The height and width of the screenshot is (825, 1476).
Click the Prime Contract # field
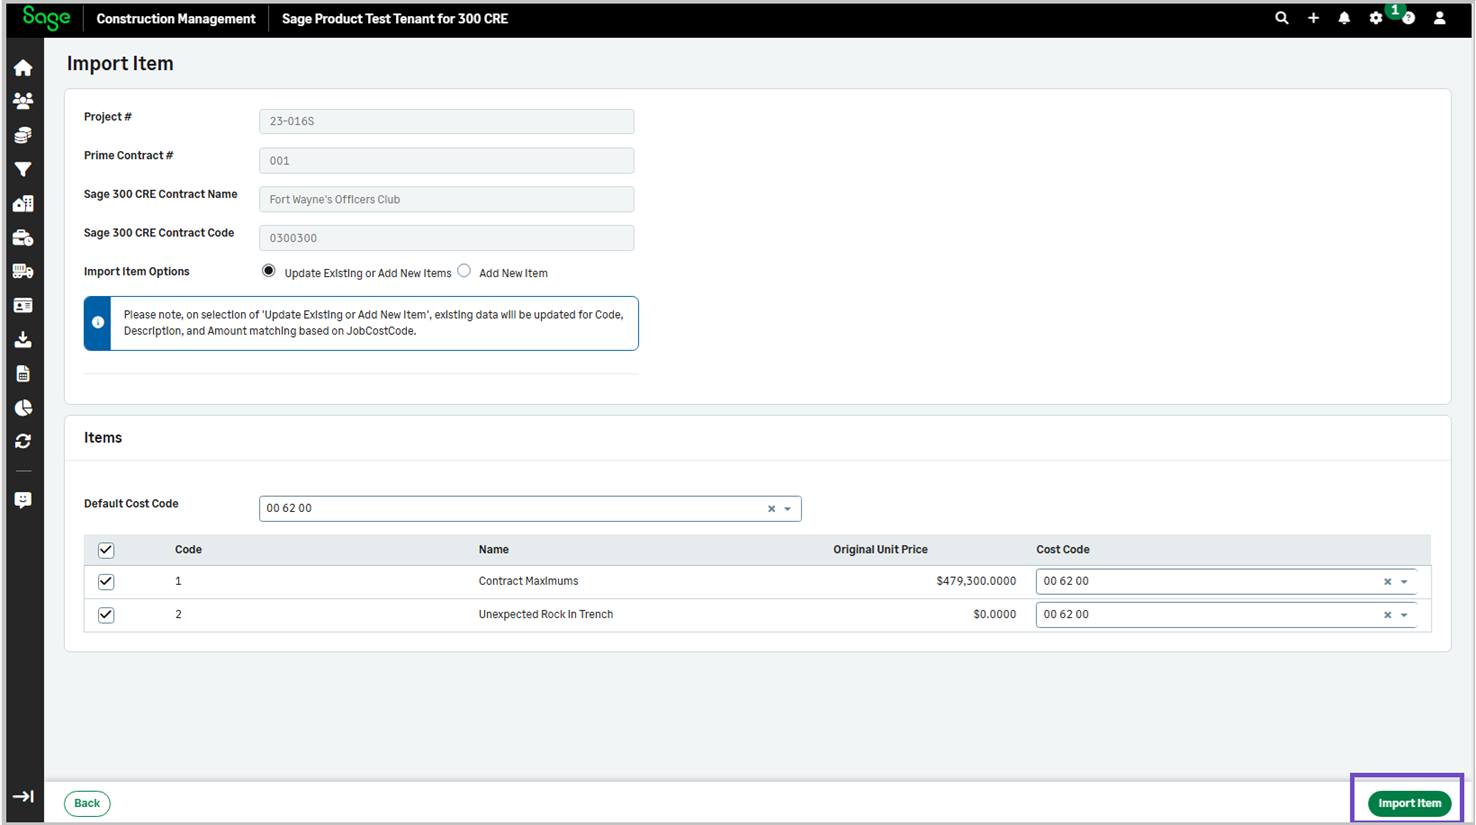446,160
